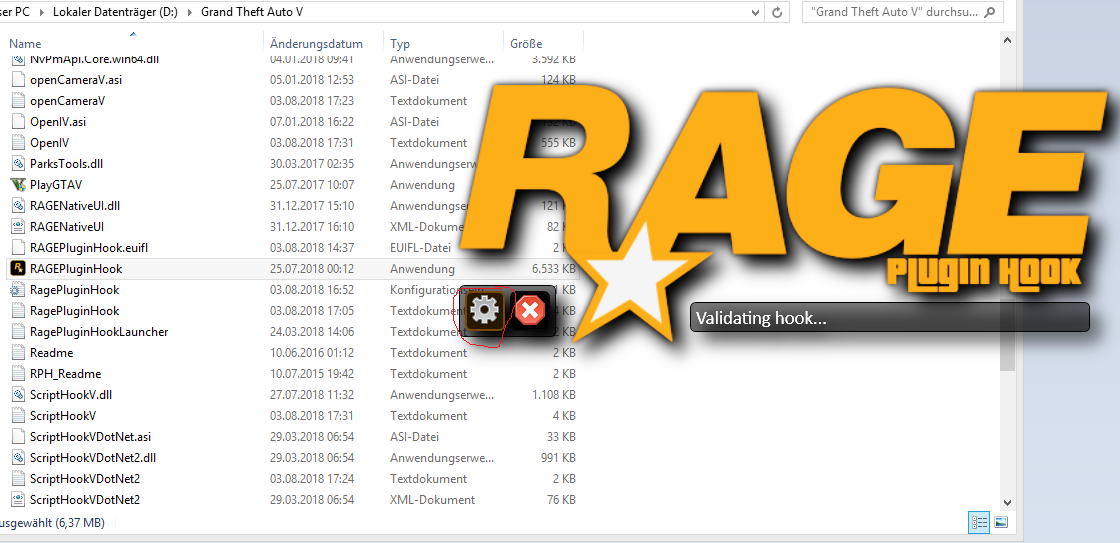1120x543 pixels.
Task: Click the Readme text document icon
Action: click(19, 352)
